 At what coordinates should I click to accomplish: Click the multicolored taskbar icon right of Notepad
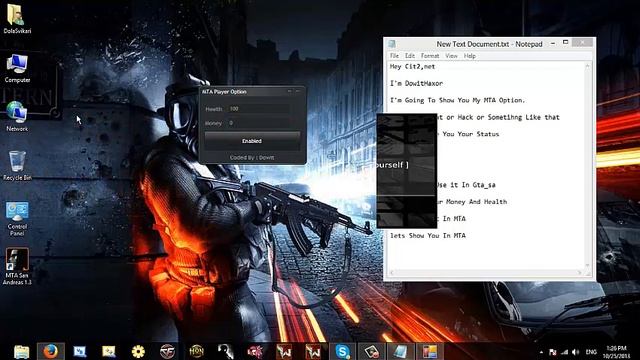429,351
